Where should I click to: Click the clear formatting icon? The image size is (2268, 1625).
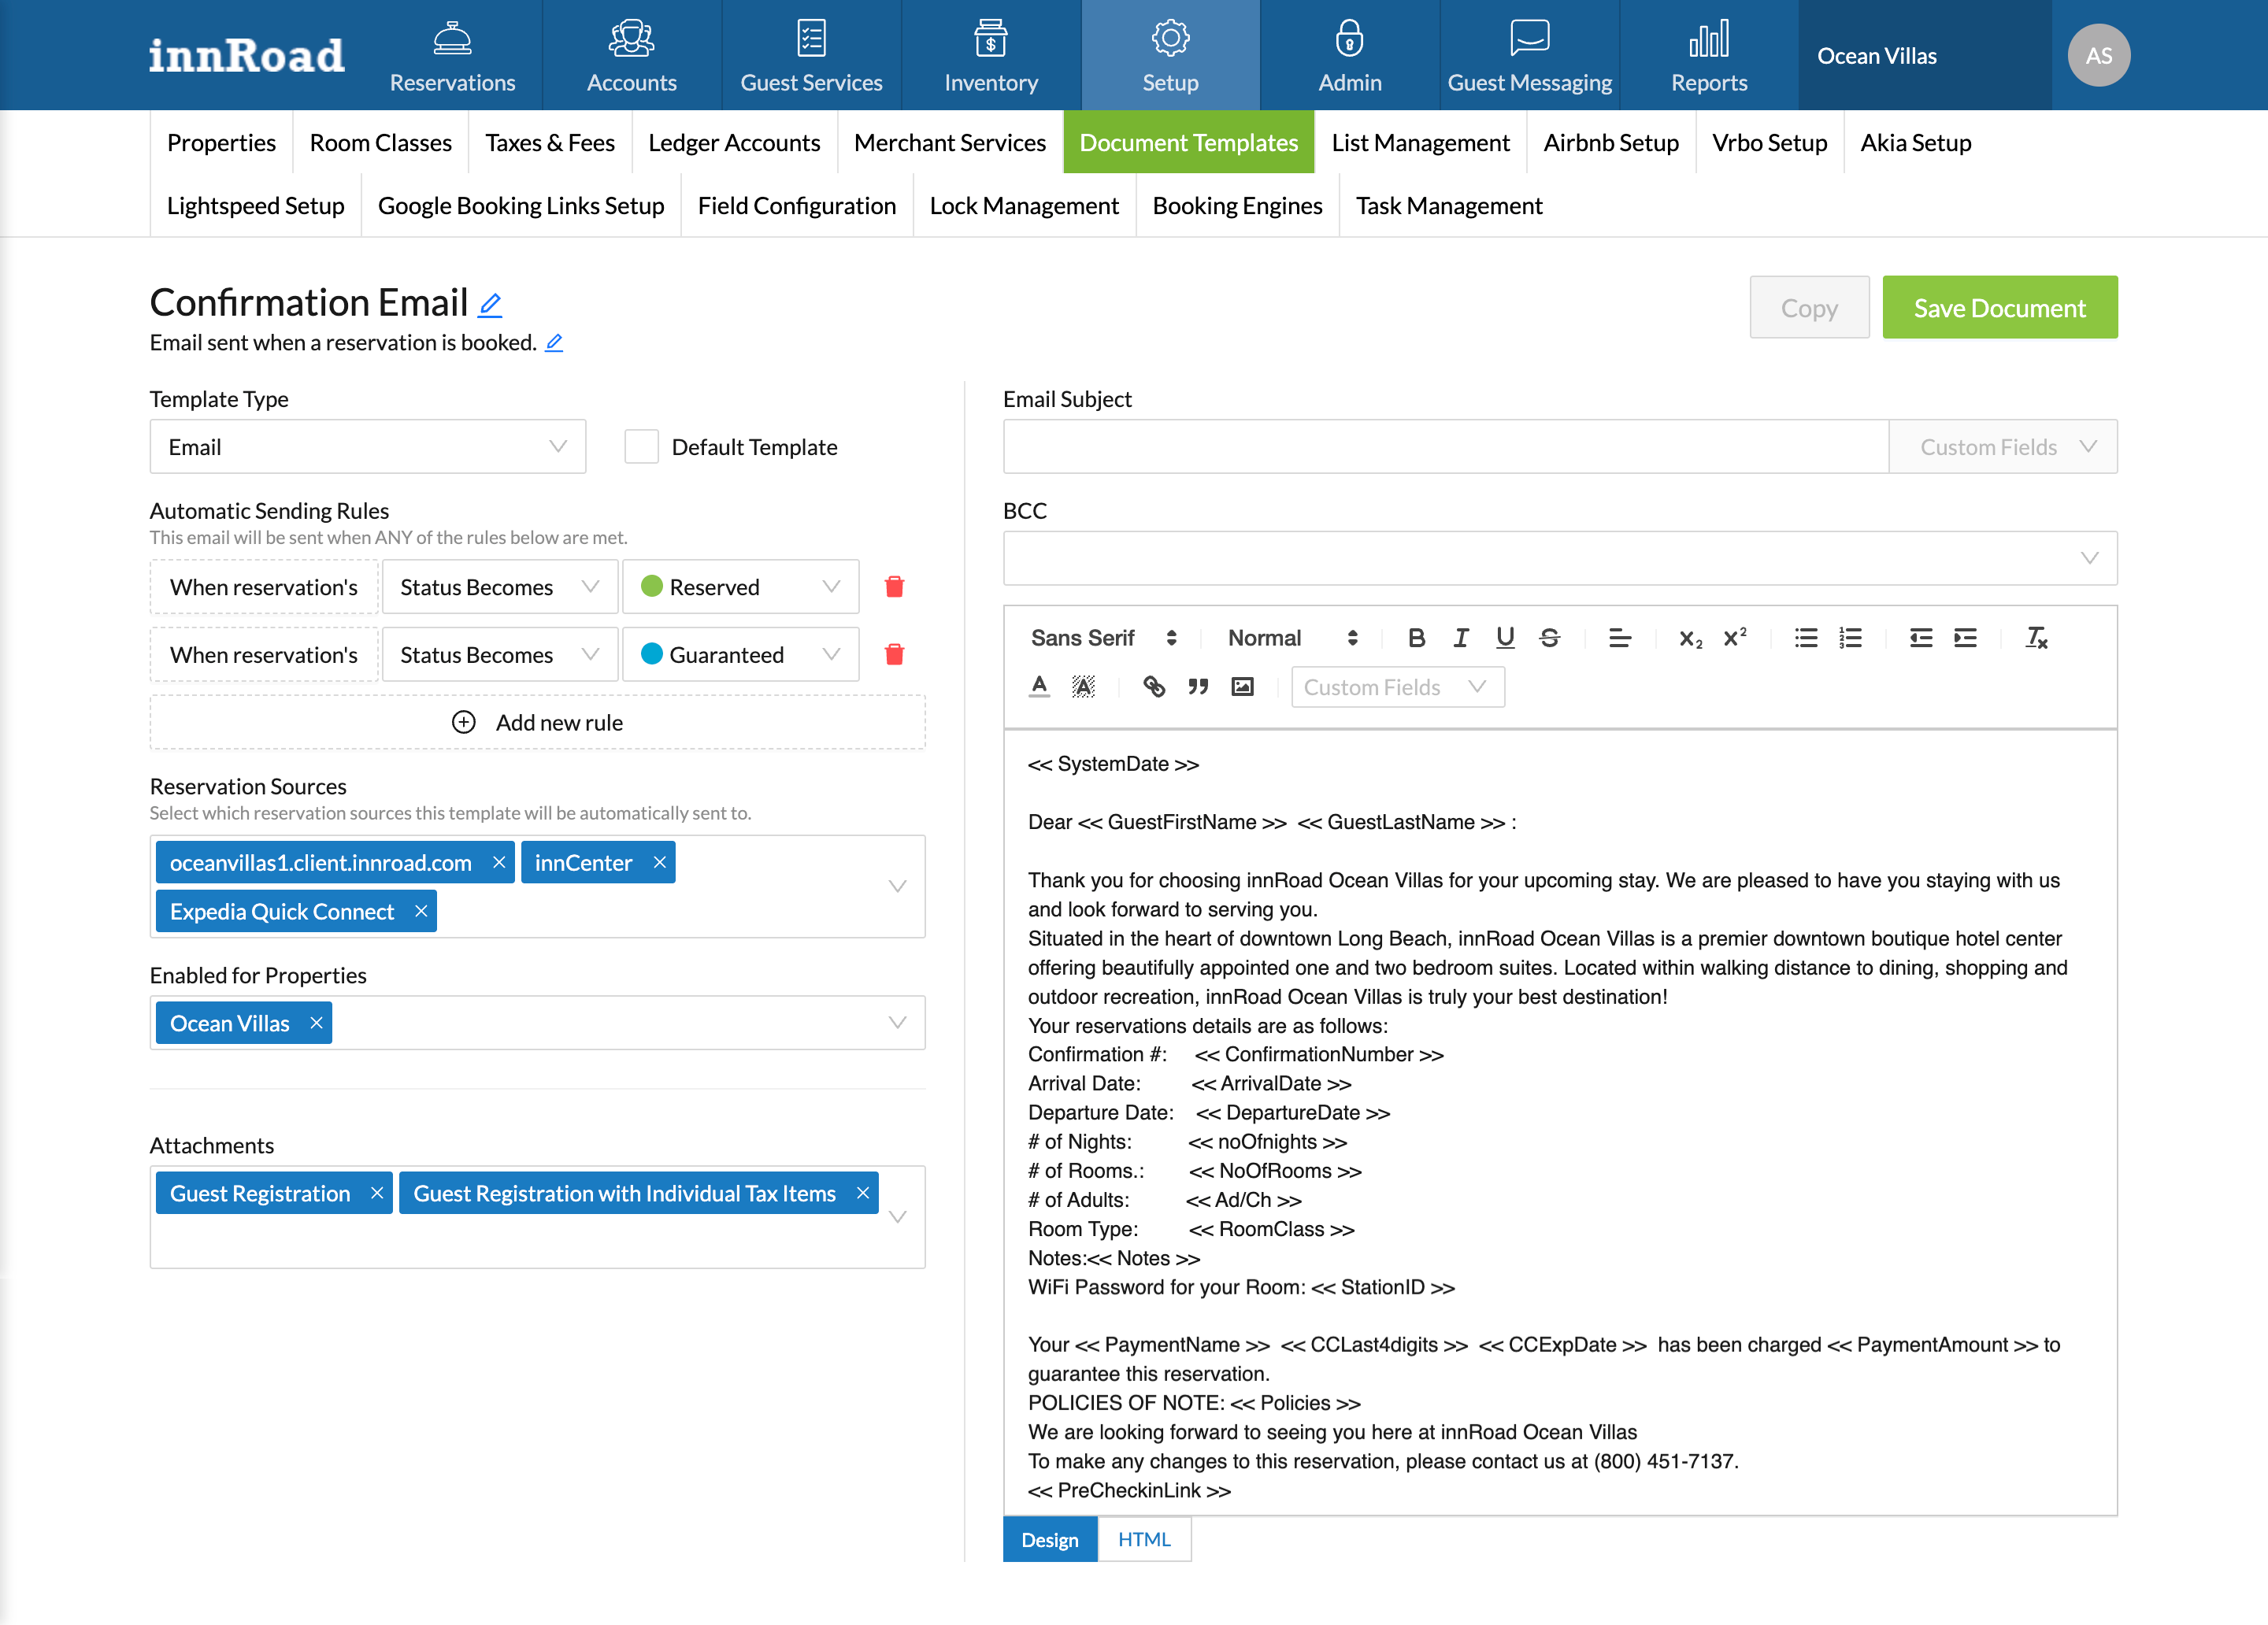pyautogui.click(x=2036, y=638)
